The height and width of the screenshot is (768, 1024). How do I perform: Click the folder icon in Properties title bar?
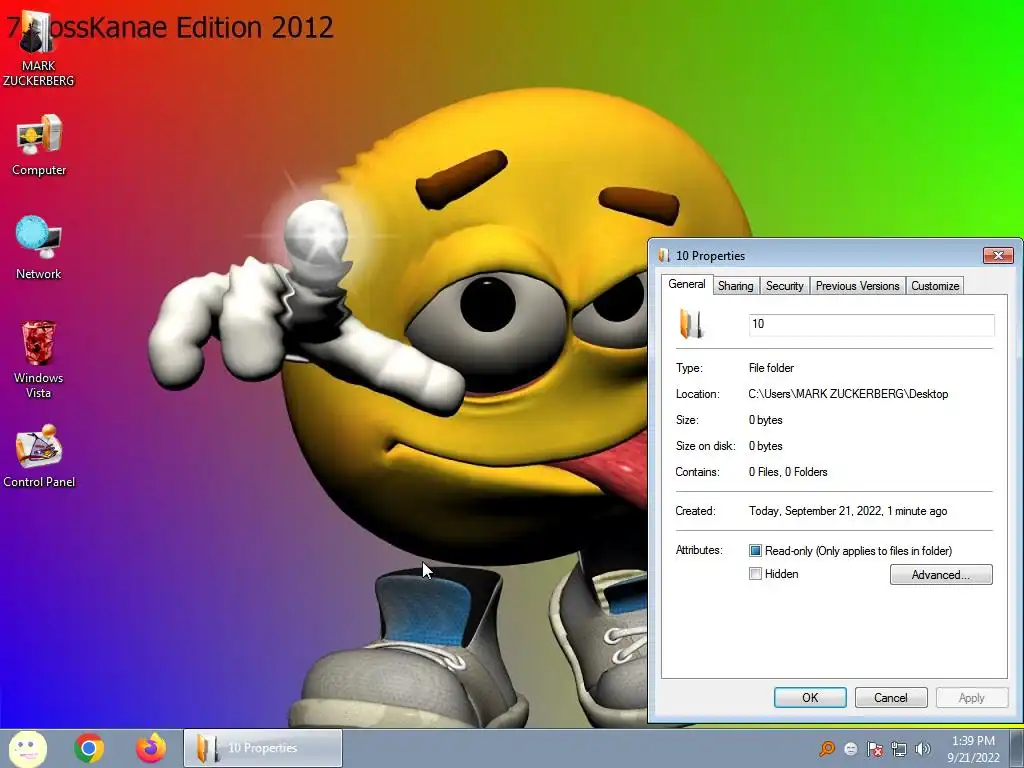click(x=664, y=255)
